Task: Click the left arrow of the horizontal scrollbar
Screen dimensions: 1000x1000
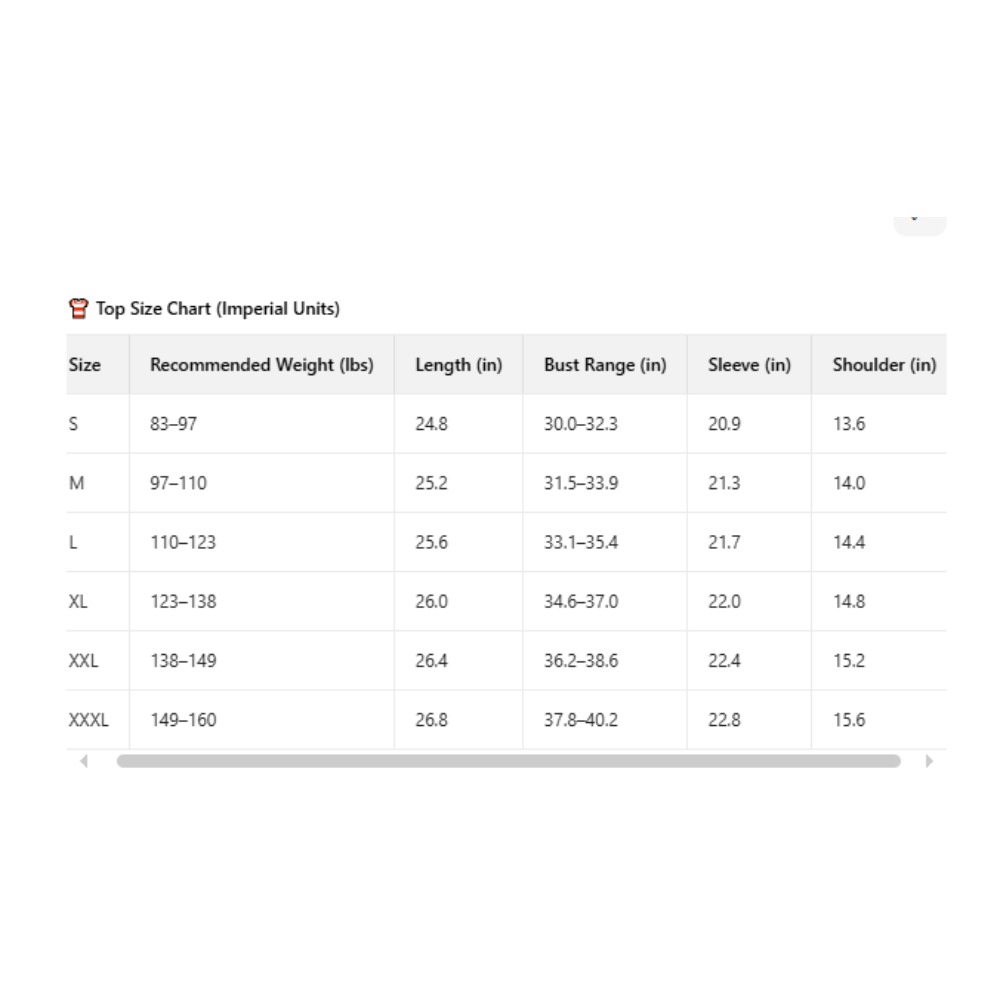Action: [x=84, y=761]
